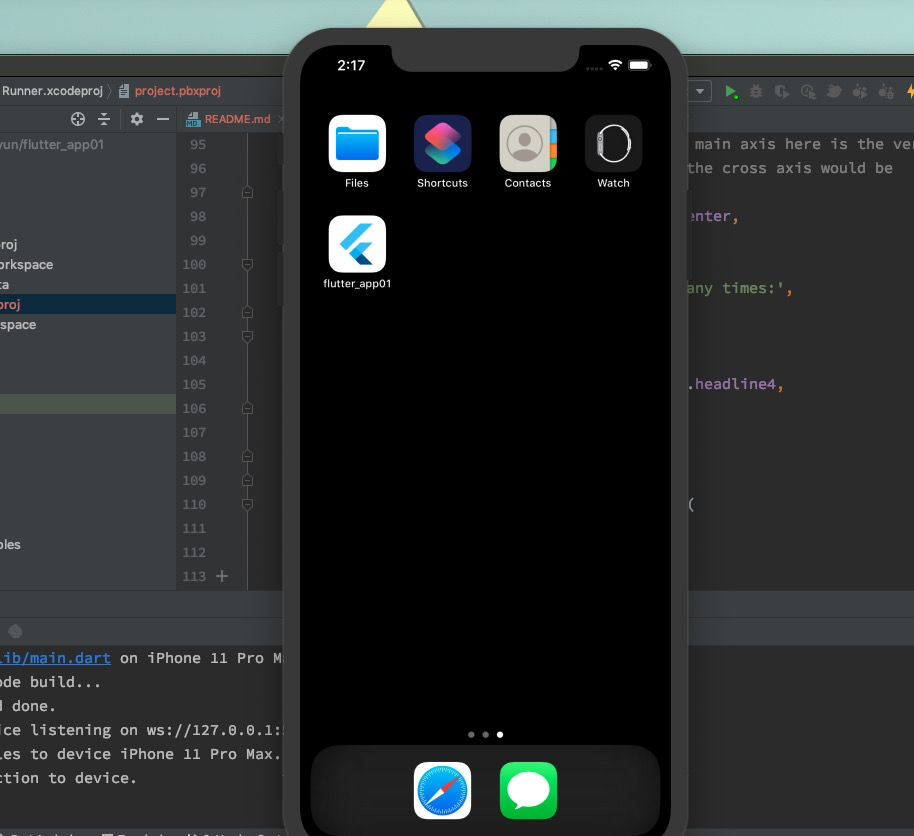The height and width of the screenshot is (836, 914).
Task: Hide the project panel with the minus icon
Action: pos(163,119)
